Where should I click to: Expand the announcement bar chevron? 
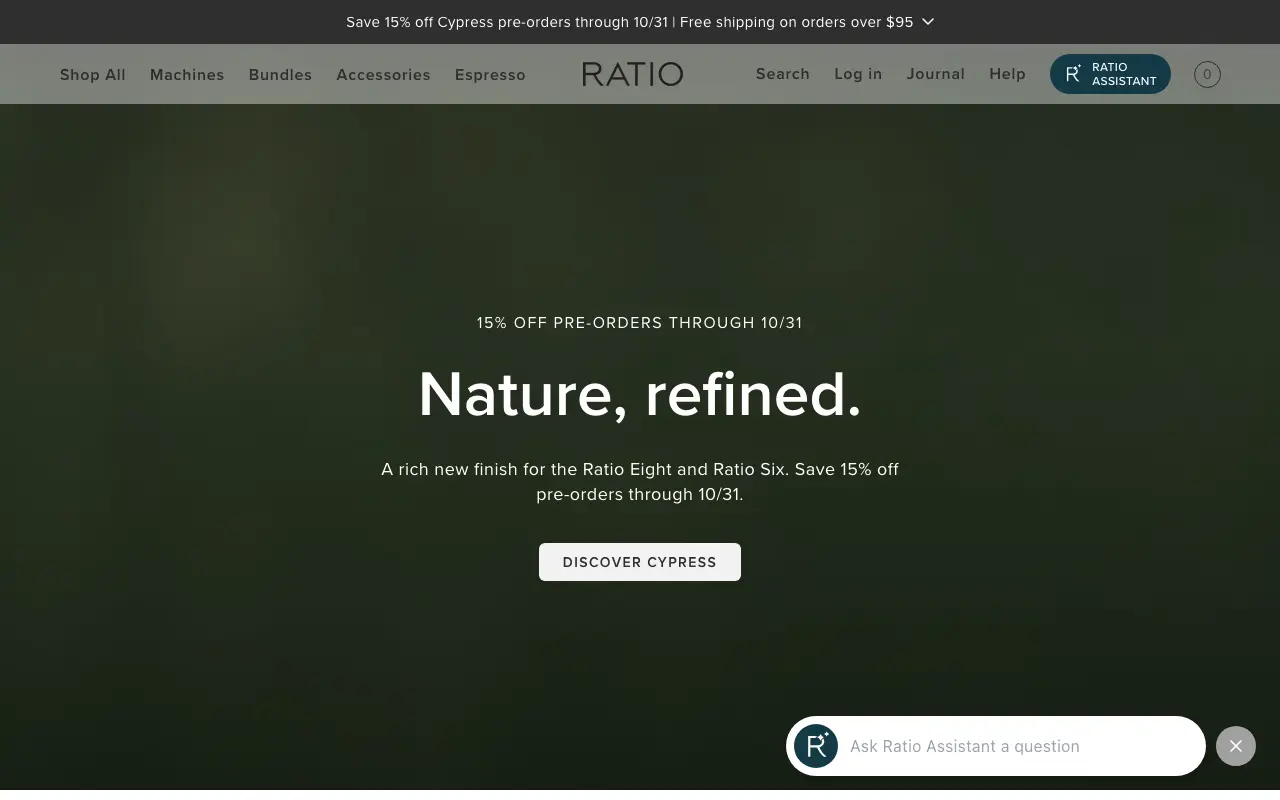coord(928,22)
